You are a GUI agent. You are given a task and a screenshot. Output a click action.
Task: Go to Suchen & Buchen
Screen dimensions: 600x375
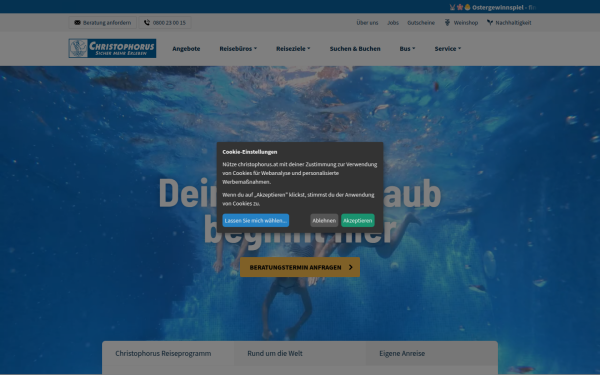pyautogui.click(x=355, y=49)
